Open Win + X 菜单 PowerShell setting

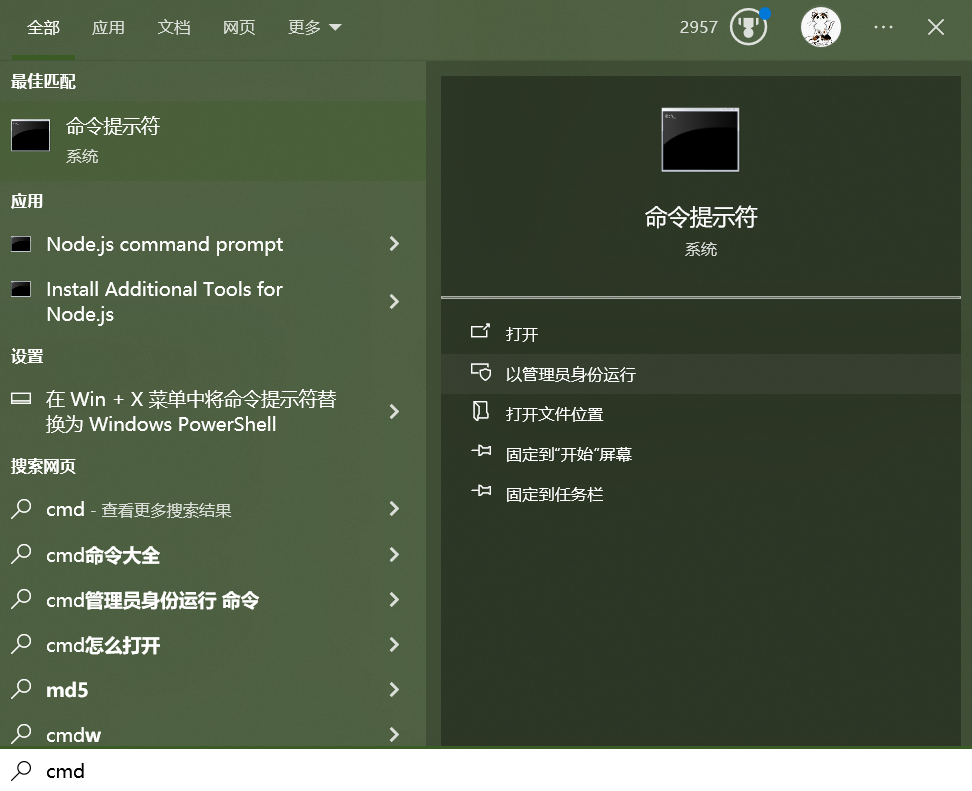[213, 412]
